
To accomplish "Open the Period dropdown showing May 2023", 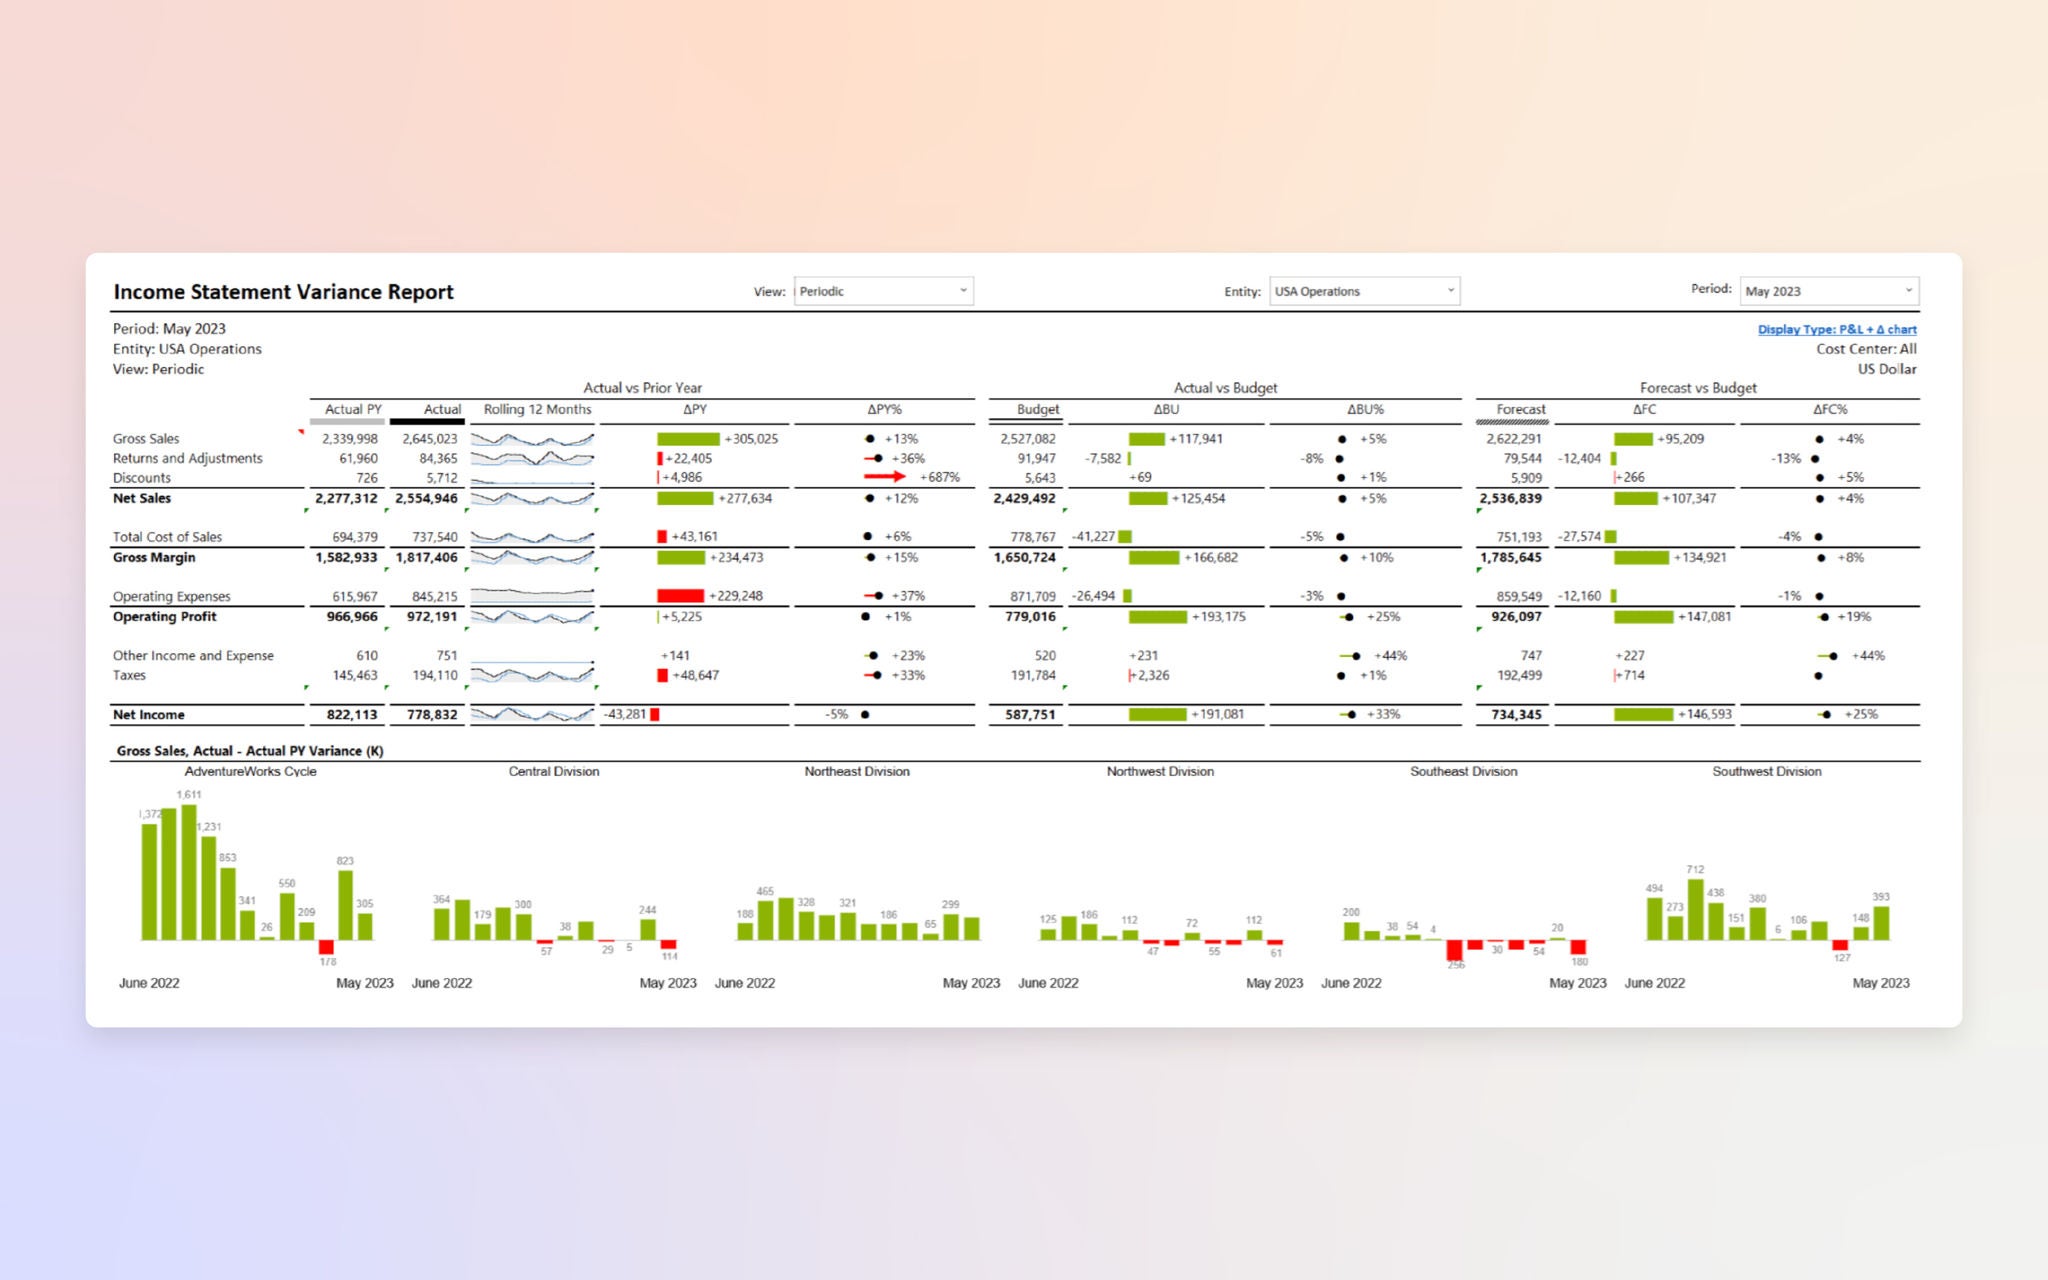I will [1828, 291].
